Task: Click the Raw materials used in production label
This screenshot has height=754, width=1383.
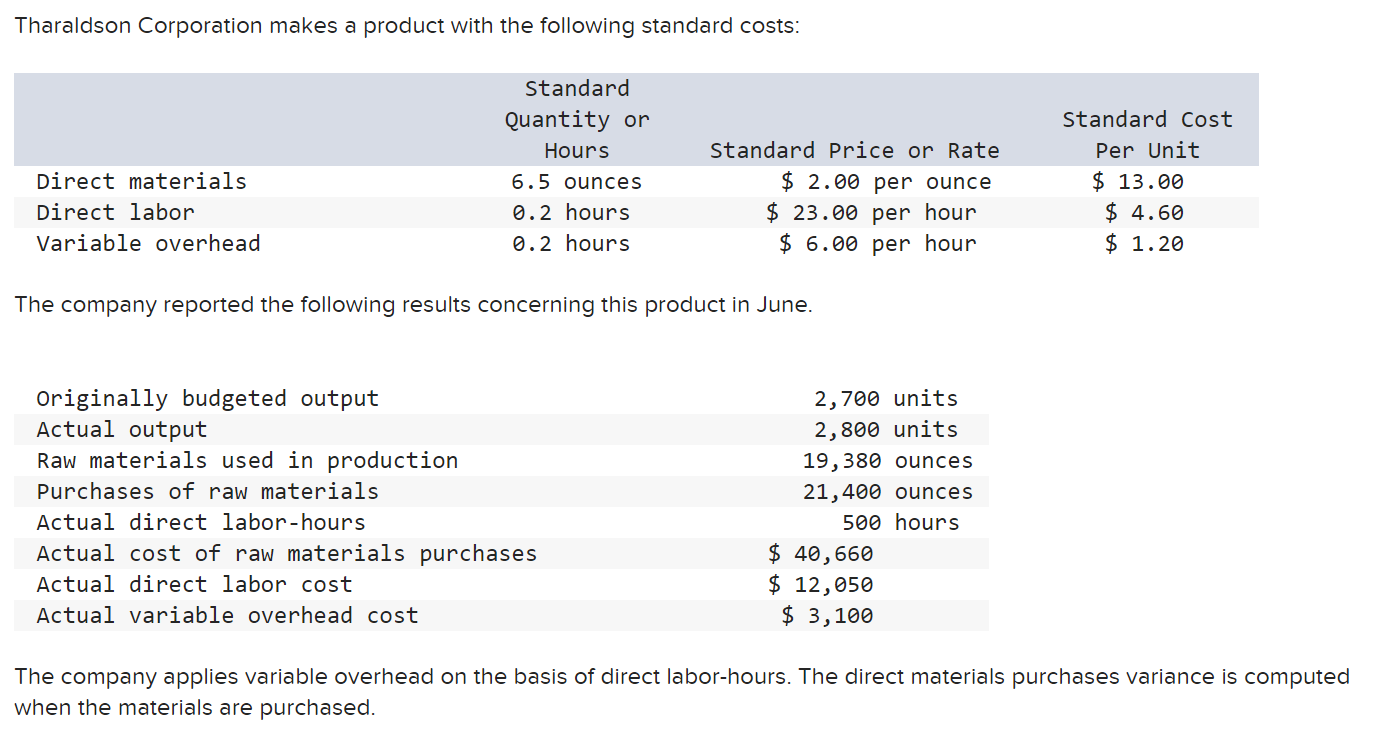Action: pos(248,460)
